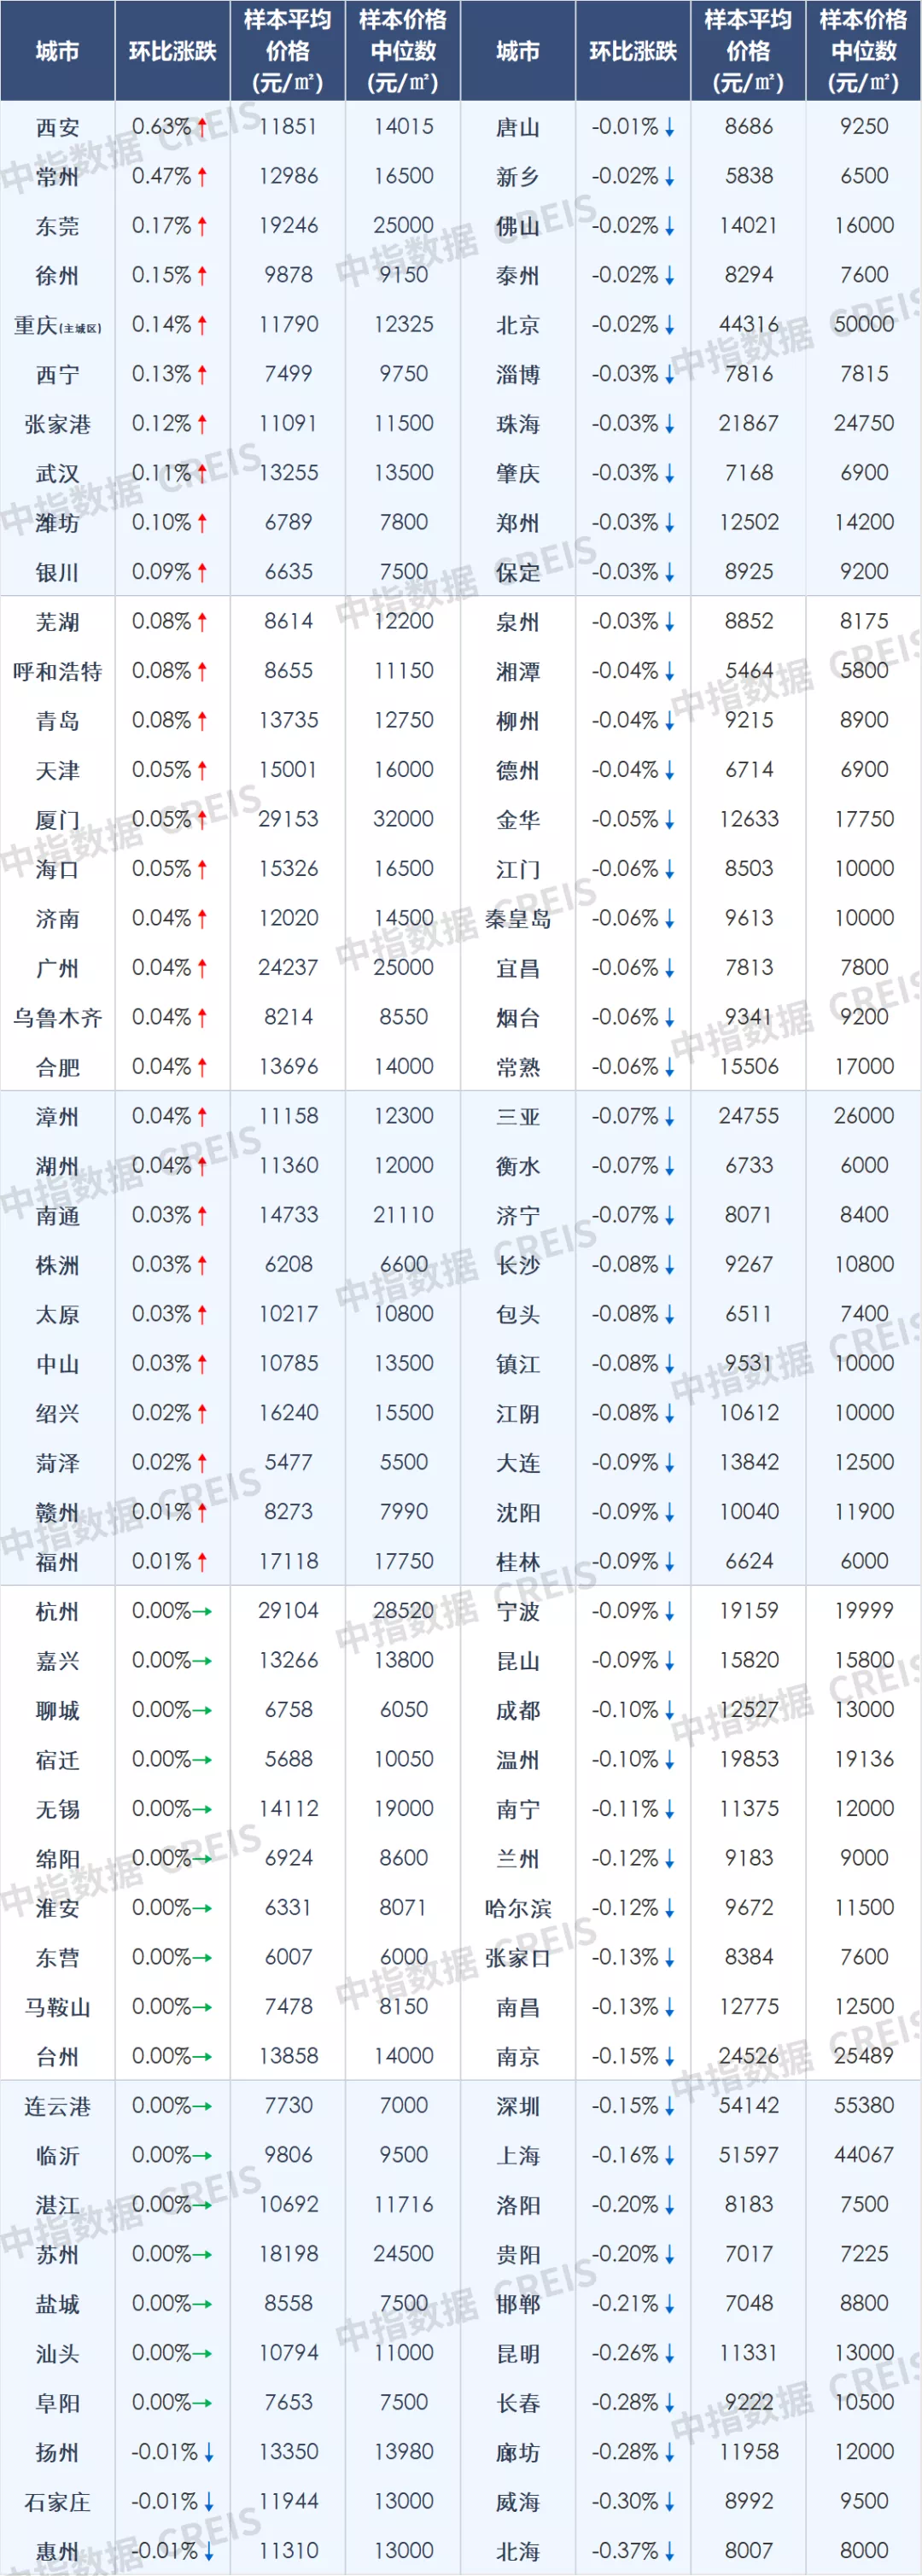Click 惠州's average price 11310
The width and height of the screenshot is (922, 2576).
(x=288, y=2551)
